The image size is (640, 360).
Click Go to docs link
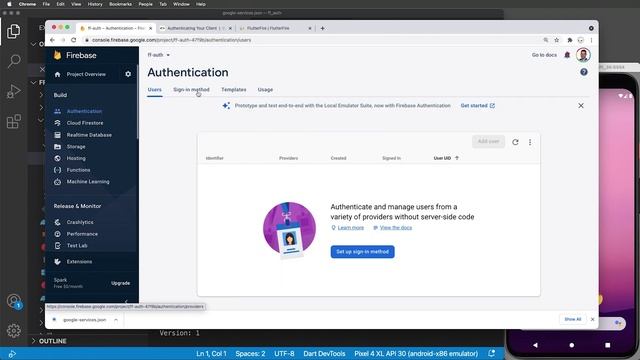(544, 55)
